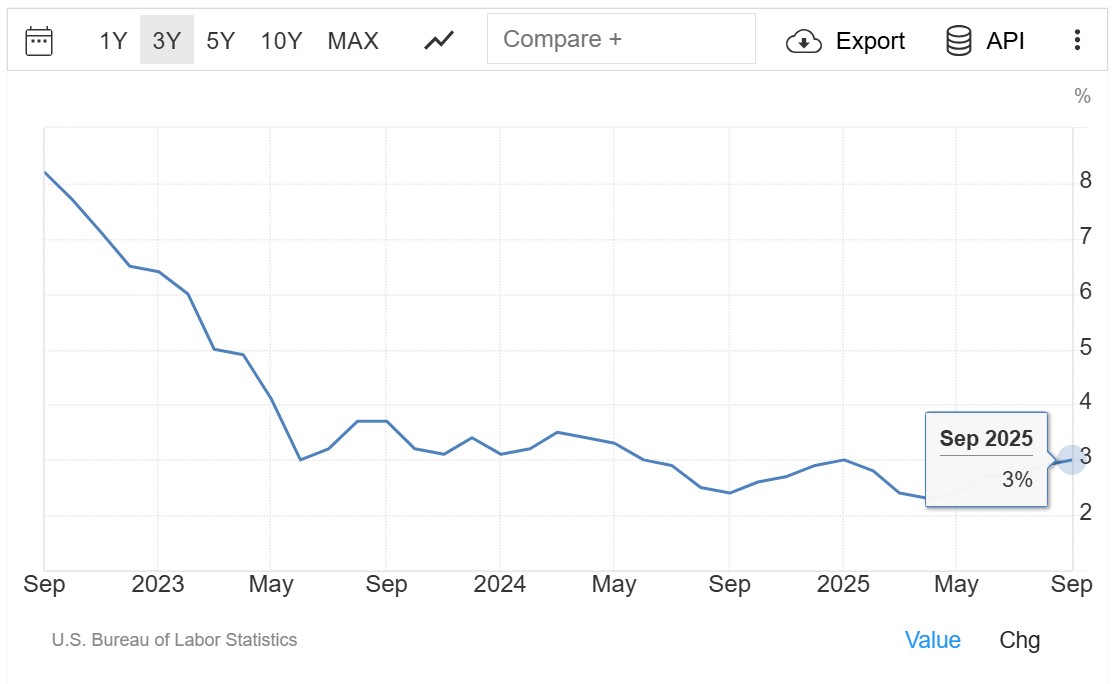This screenshot has height=684, width=1117.
Task: Click the Sep 2025 data point marker
Action: [x=1072, y=460]
